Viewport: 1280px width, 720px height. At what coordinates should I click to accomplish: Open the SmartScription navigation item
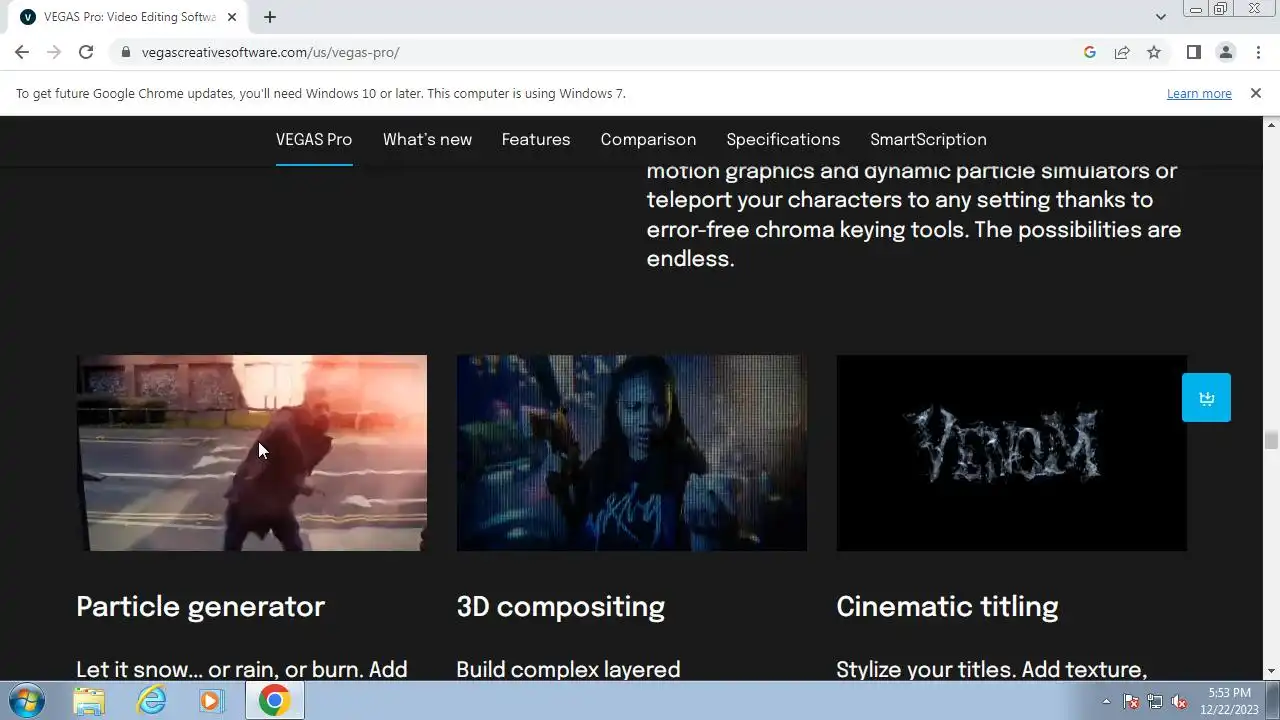[928, 139]
